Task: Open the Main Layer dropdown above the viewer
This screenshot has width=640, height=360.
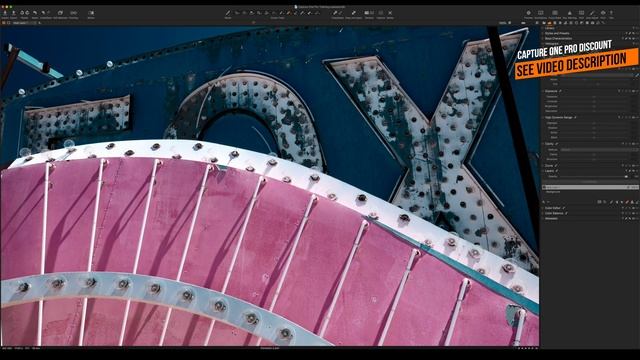Action: click(x=24, y=23)
